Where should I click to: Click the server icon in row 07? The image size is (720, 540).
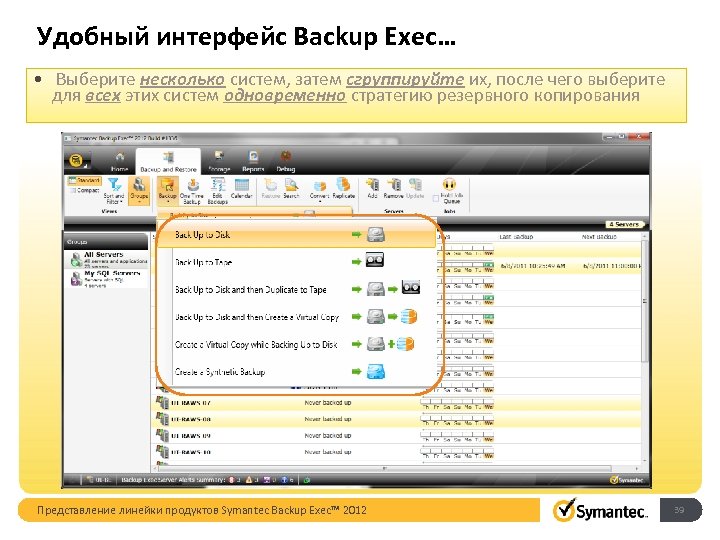(x=162, y=403)
